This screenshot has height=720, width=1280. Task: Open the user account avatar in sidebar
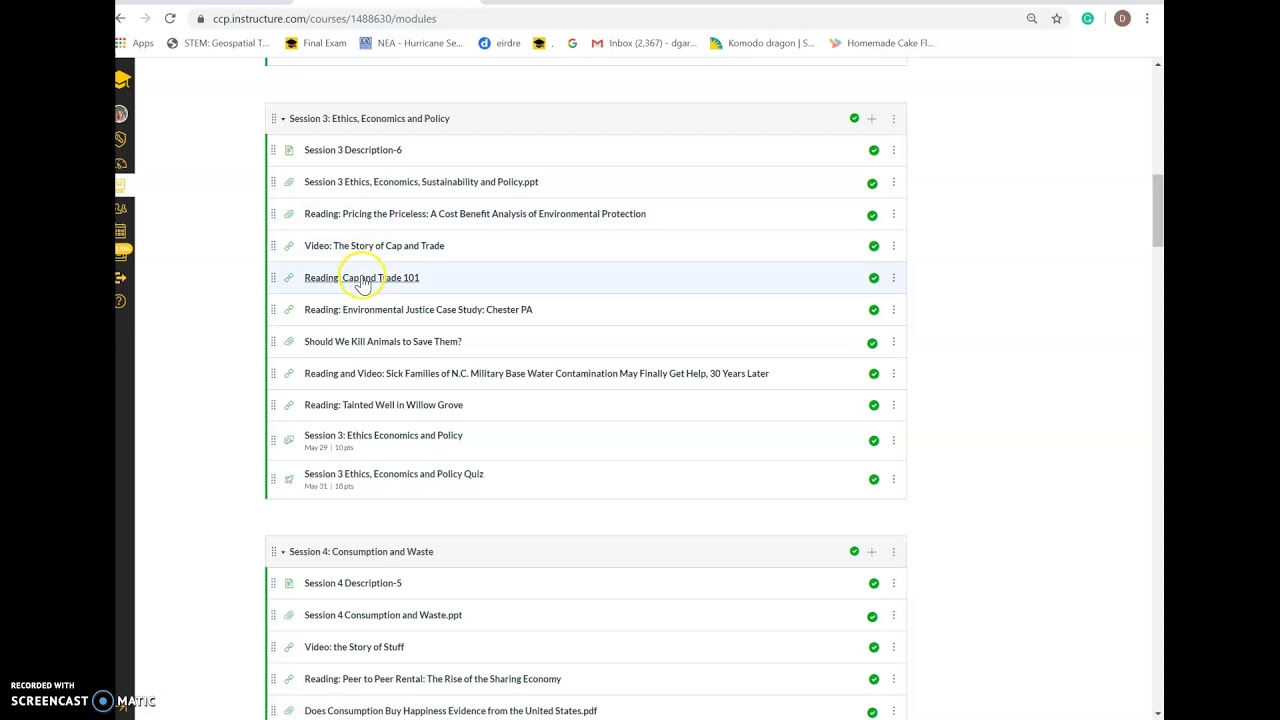pyautogui.click(x=121, y=114)
